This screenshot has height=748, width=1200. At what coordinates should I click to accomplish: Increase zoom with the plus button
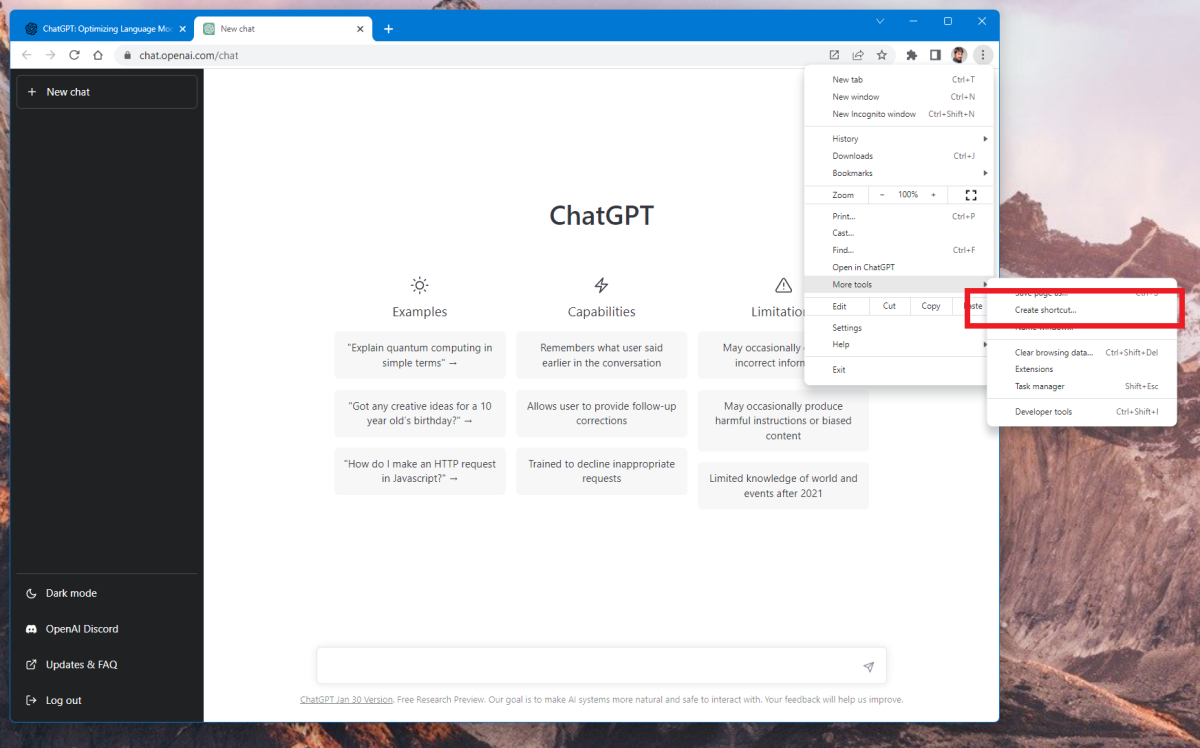[x=934, y=195]
